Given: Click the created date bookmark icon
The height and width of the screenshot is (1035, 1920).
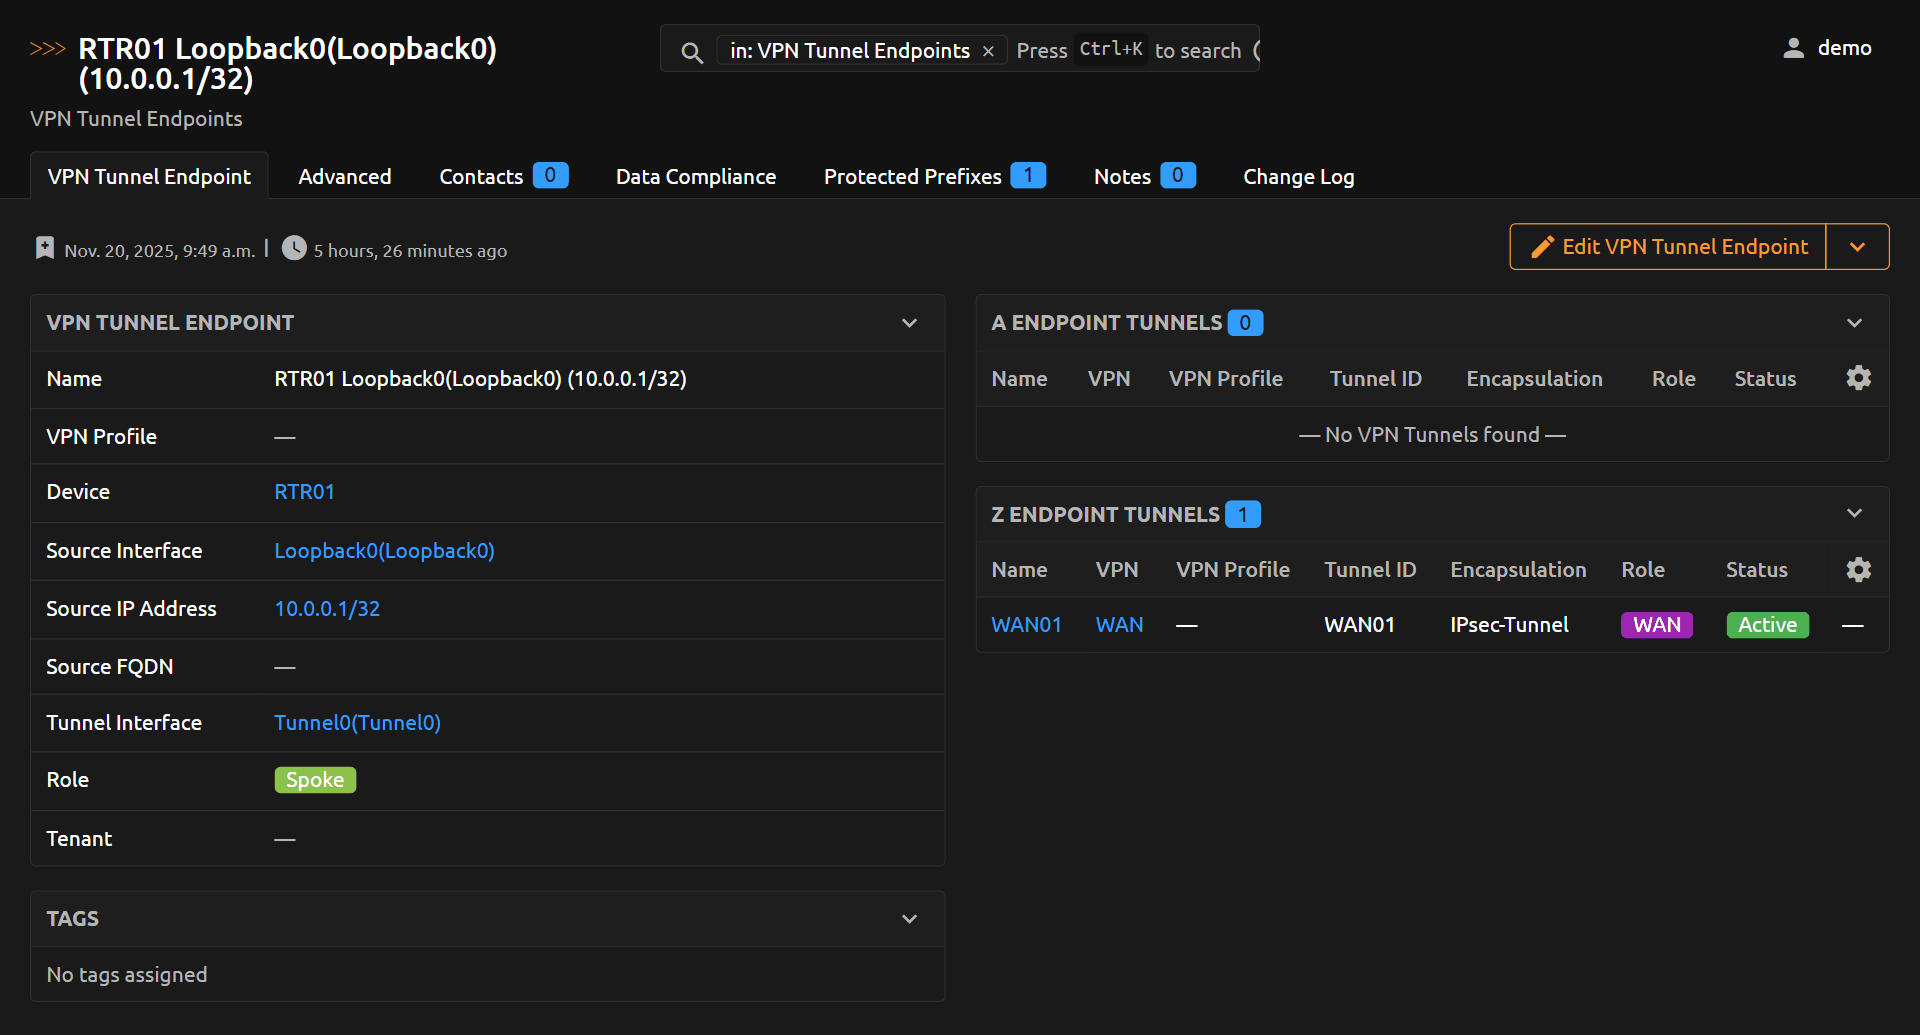Looking at the screenshot, I should [45, 248].
